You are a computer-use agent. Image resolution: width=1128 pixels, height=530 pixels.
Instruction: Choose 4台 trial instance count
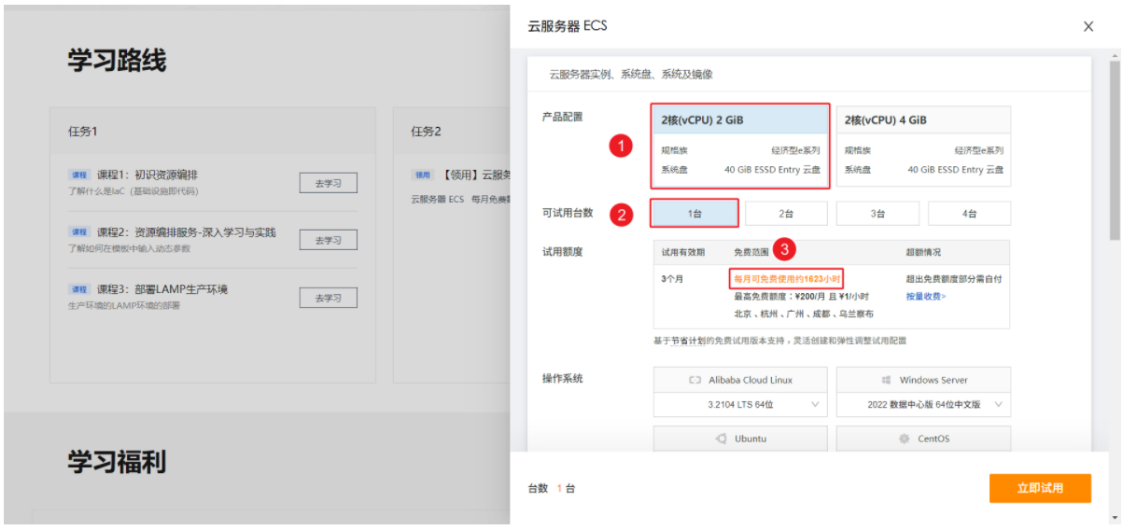pos(969,214)
